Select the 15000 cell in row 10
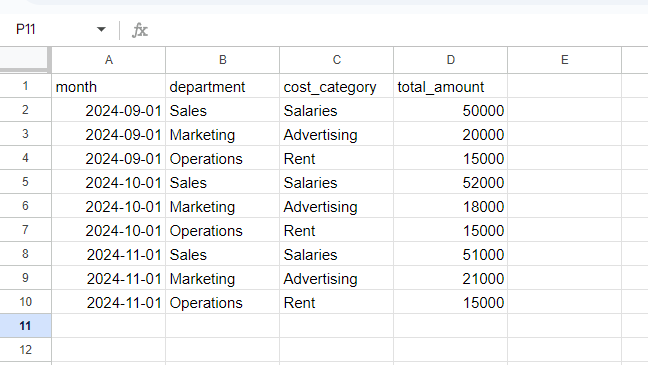Viewport: 648px width, 365px height. click(x=451, y=302)
